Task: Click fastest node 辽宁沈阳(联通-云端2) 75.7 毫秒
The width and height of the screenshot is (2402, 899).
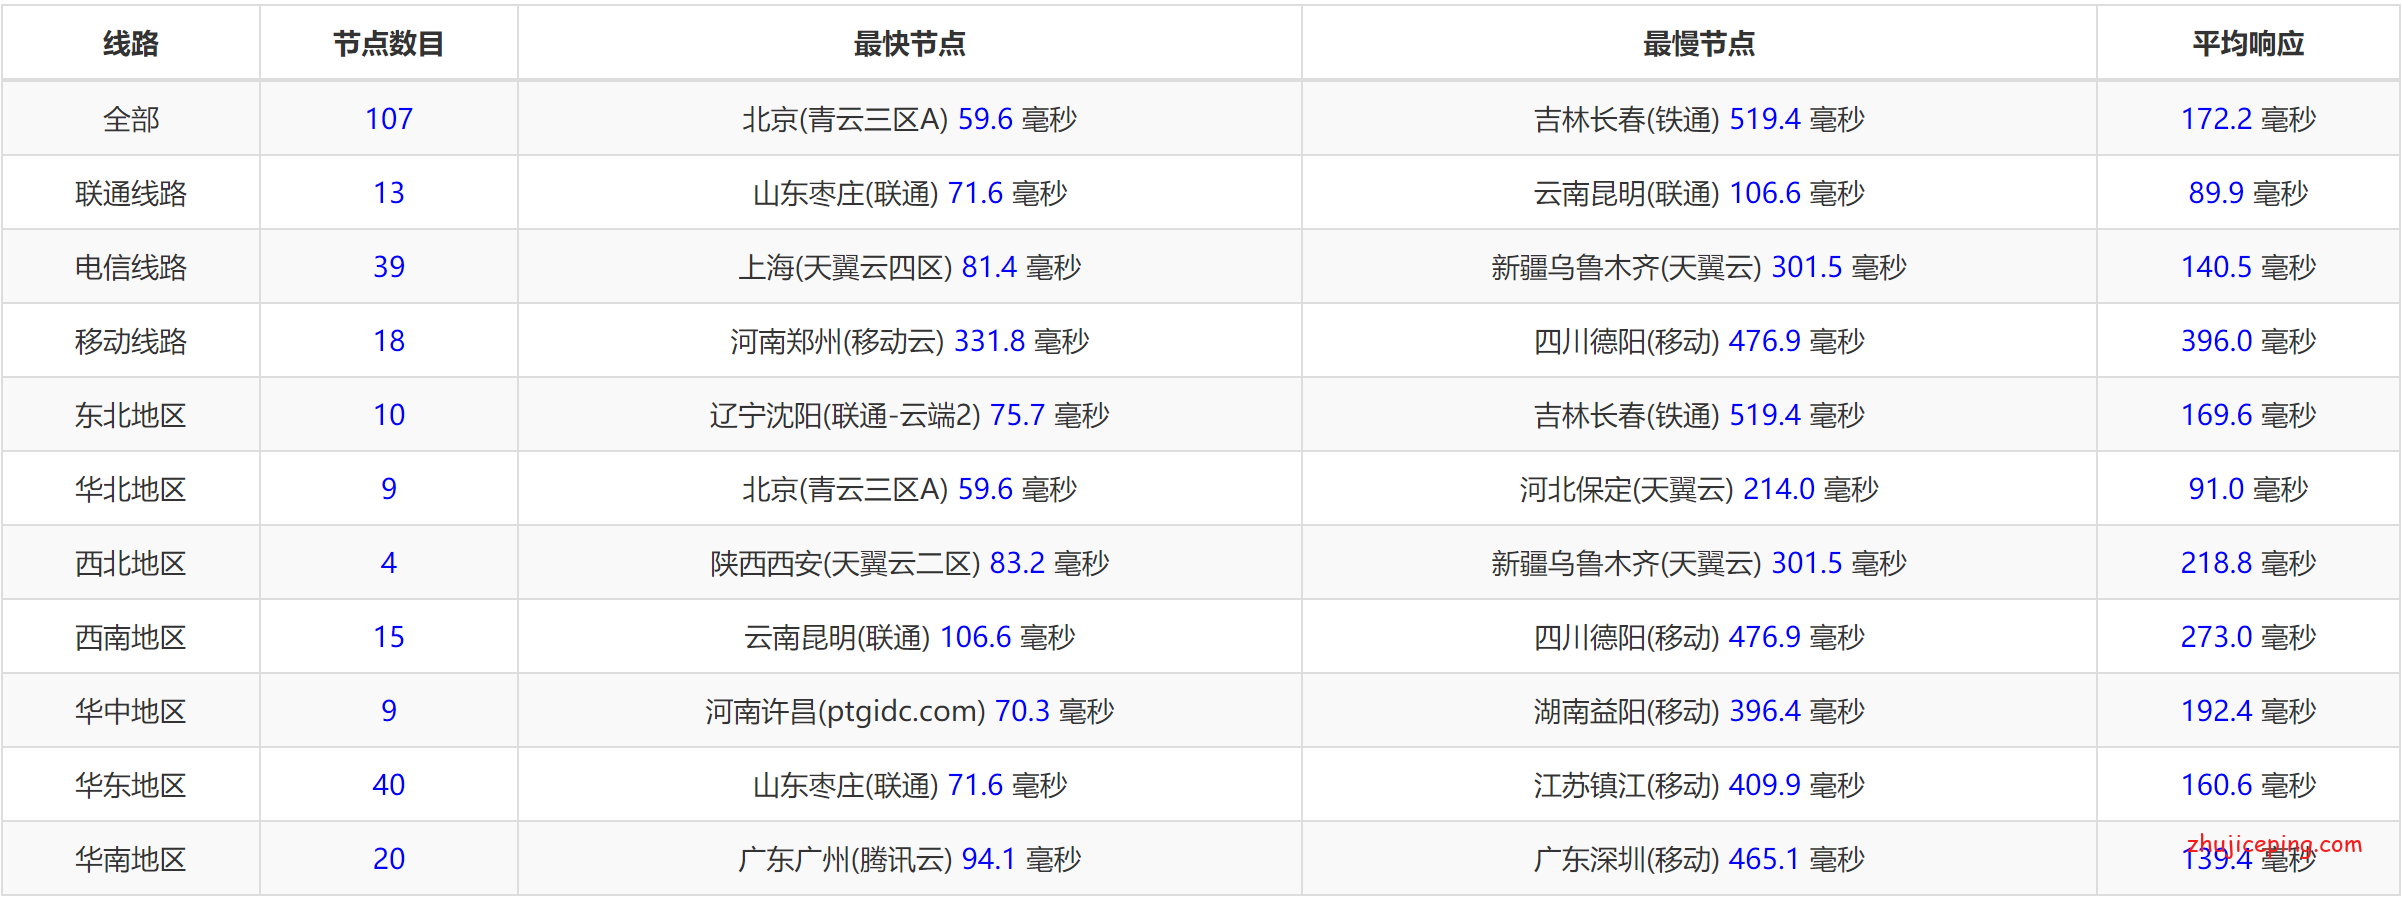Action: (909, 415)
